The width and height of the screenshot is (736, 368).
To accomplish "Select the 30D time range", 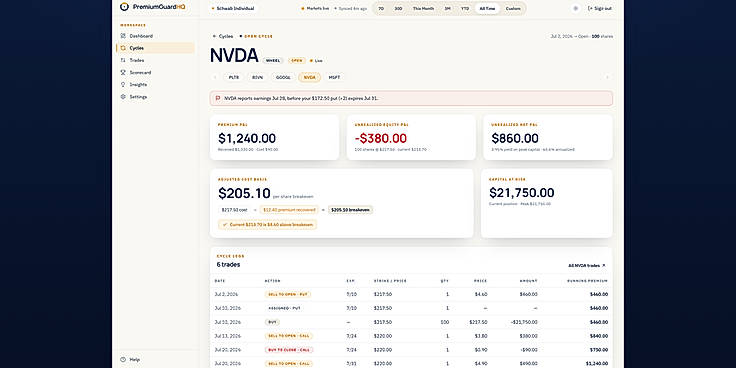I will [398, 8].
